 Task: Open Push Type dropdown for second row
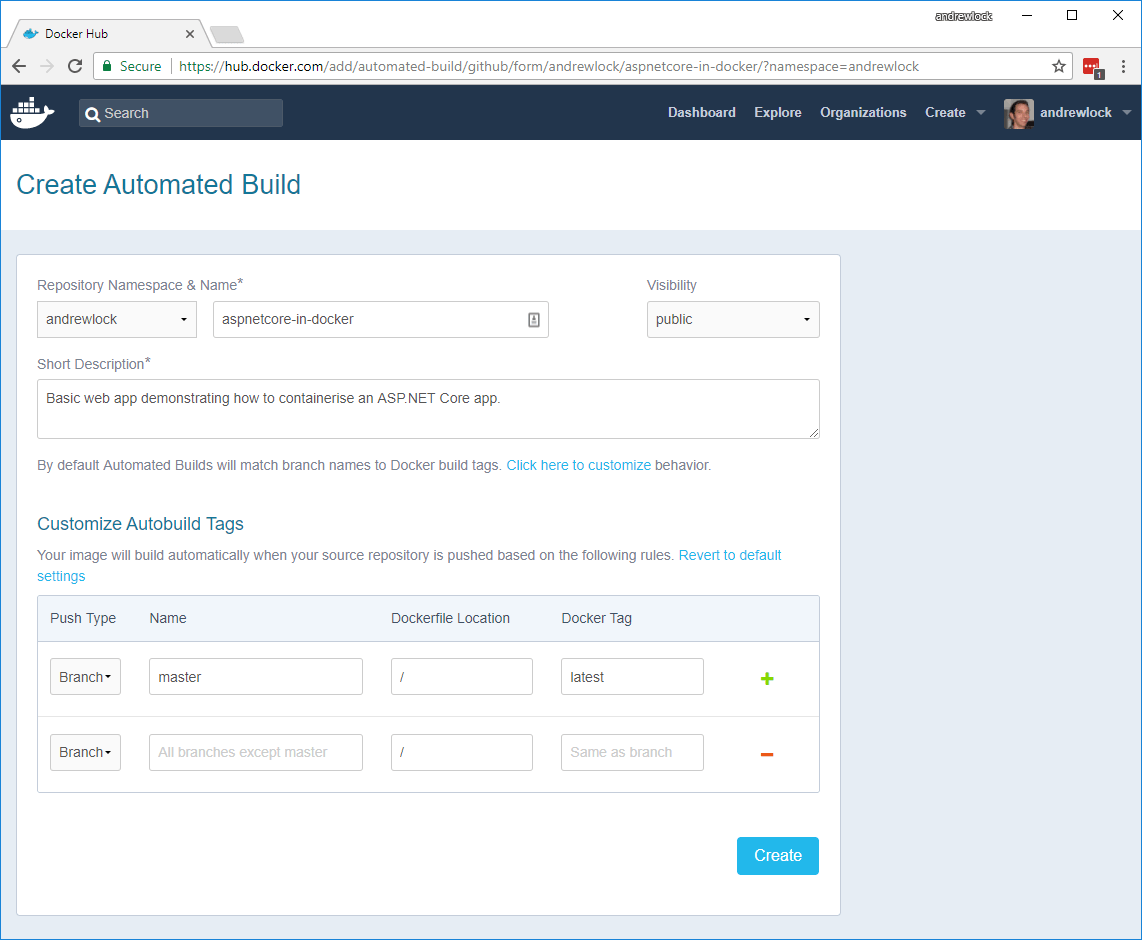85,752
